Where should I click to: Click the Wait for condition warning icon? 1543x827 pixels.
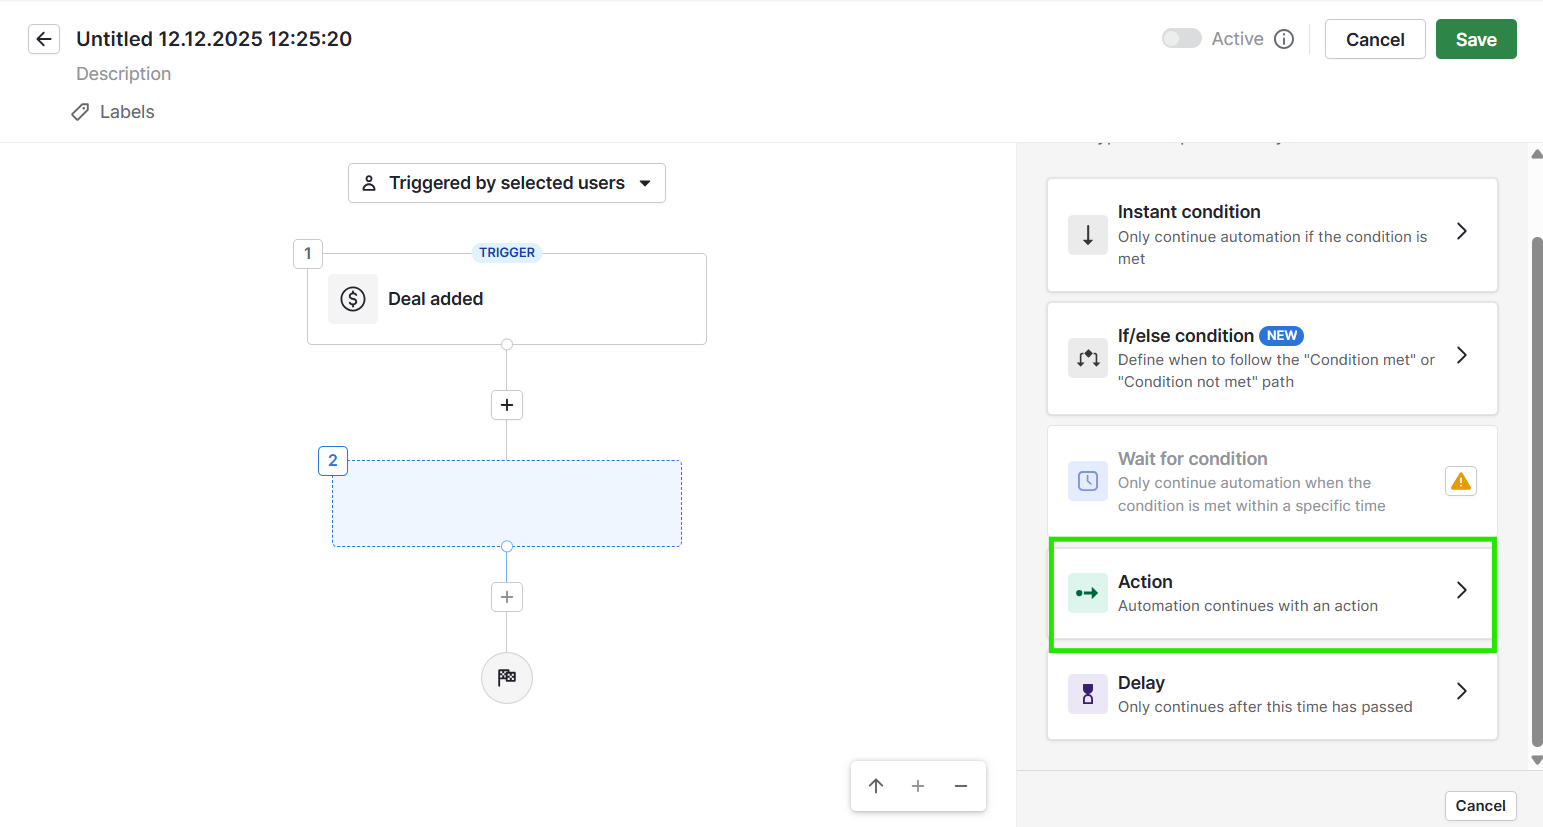click(1461, 482)
